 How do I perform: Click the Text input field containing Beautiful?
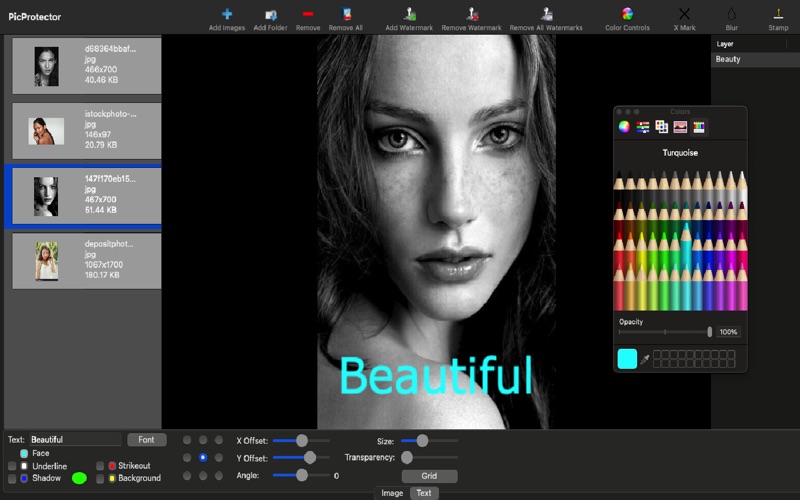pos(75,440)
